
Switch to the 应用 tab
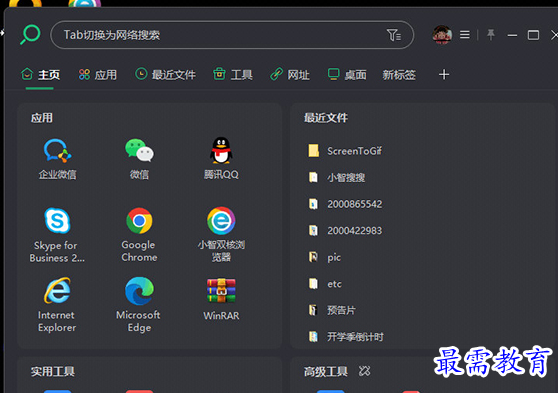click(98, 75)
